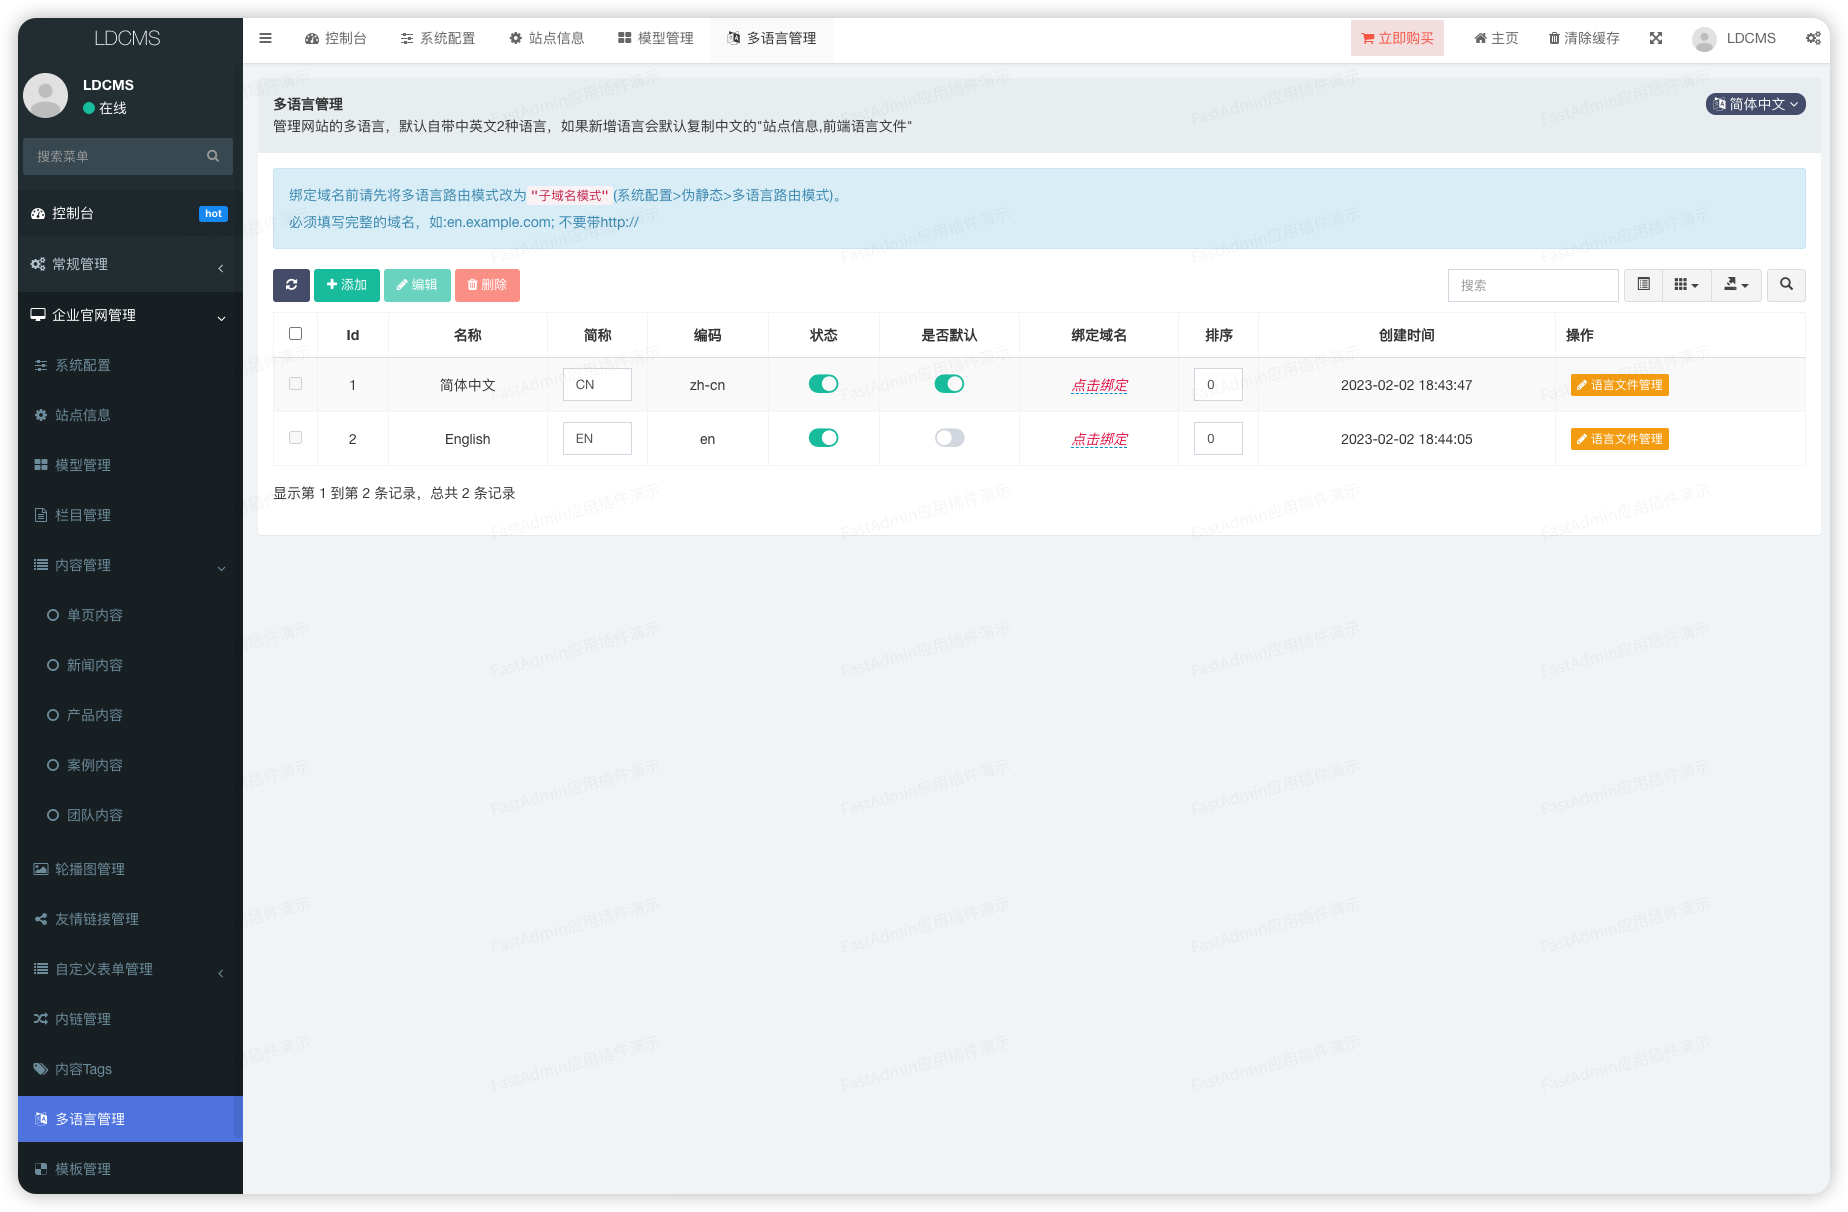Click 语言文件管理 button for English row
The height and width of the screenshot is (1212, 1848).
(1619, 439)
